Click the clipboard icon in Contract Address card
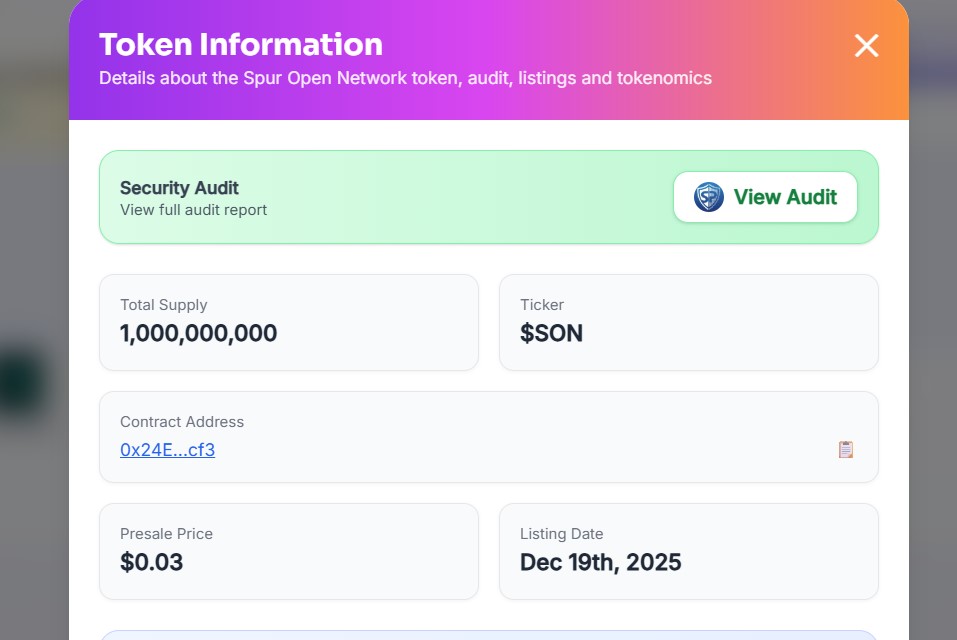This screenshot has height=640, width=957. pyautogui.click(x=847, y=449)
